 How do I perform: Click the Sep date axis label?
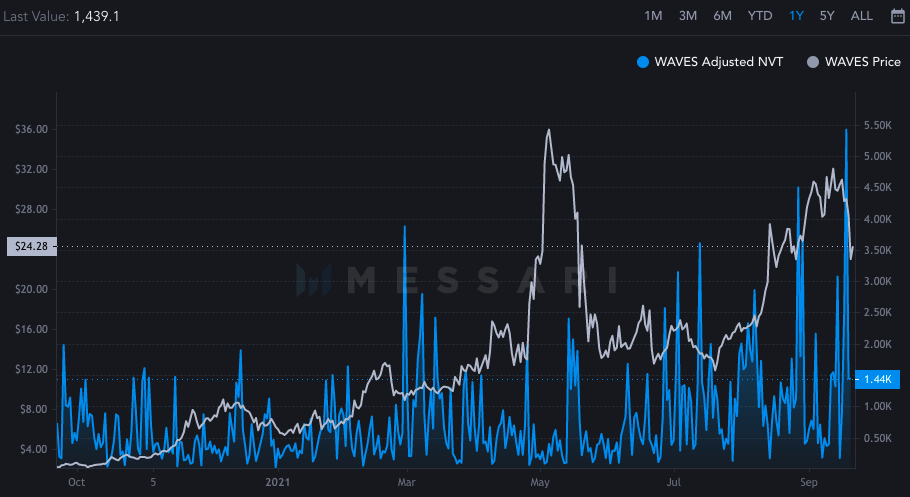808,482
